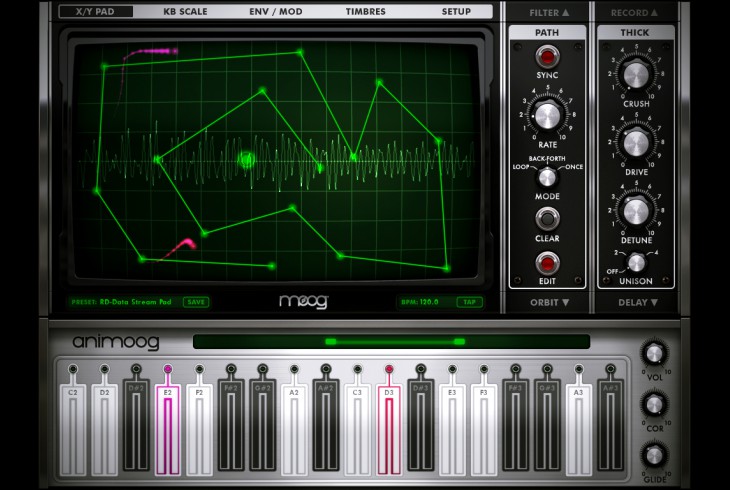
Task: Play the highlighted D3 key
Action: coord(389,429)
